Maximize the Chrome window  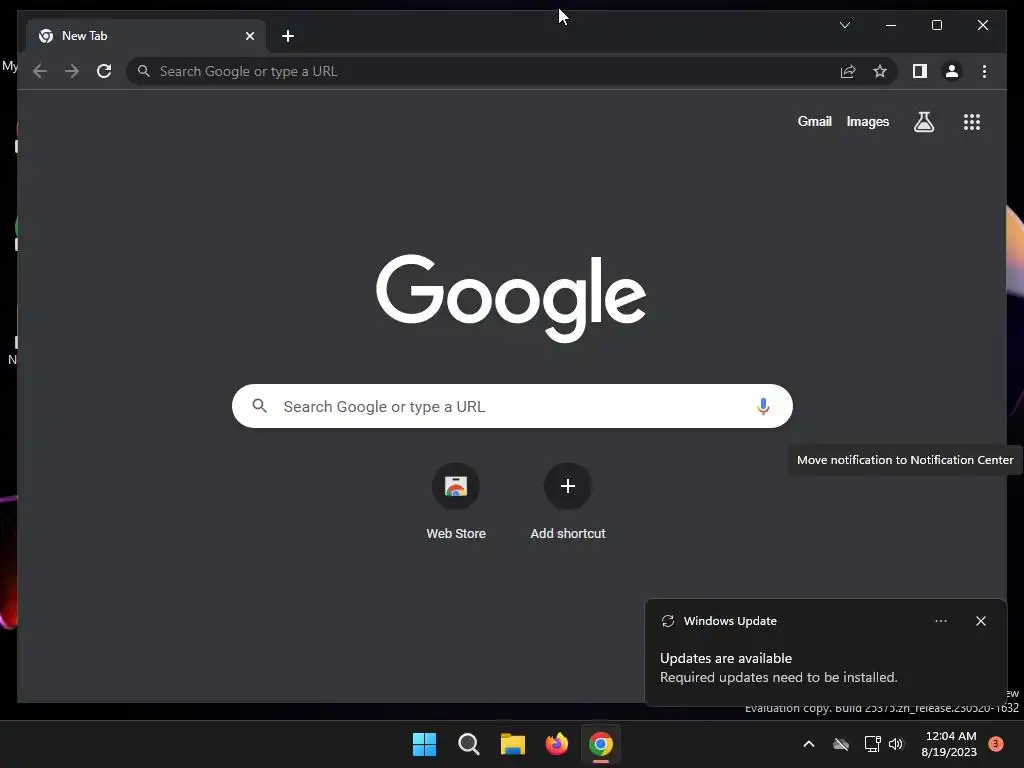tap(936, 25)
